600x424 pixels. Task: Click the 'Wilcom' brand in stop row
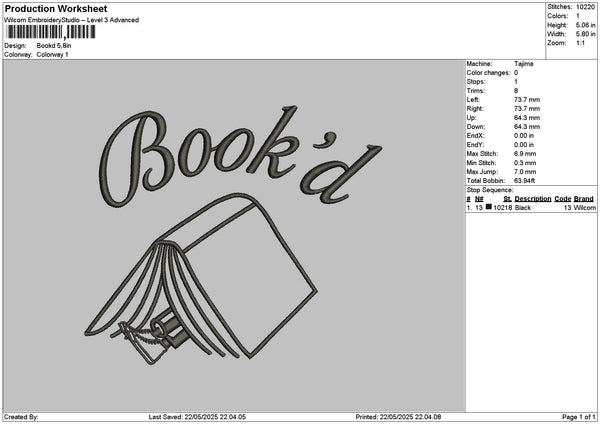pos(585,208)
